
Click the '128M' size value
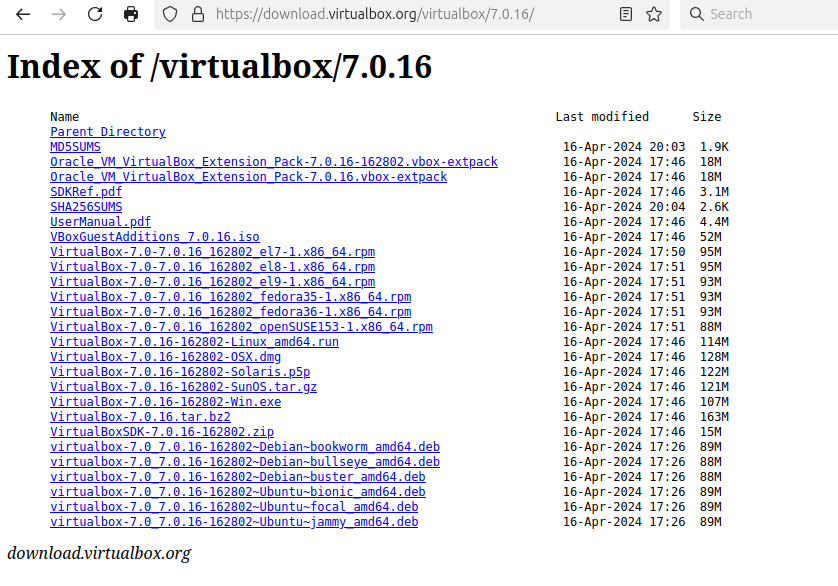coord(715,356)
